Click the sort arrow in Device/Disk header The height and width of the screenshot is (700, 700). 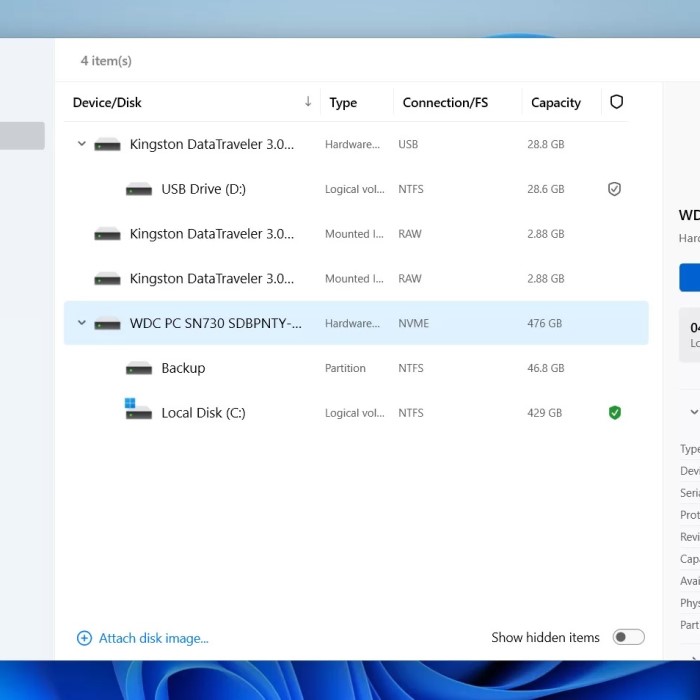coord(308,101)
